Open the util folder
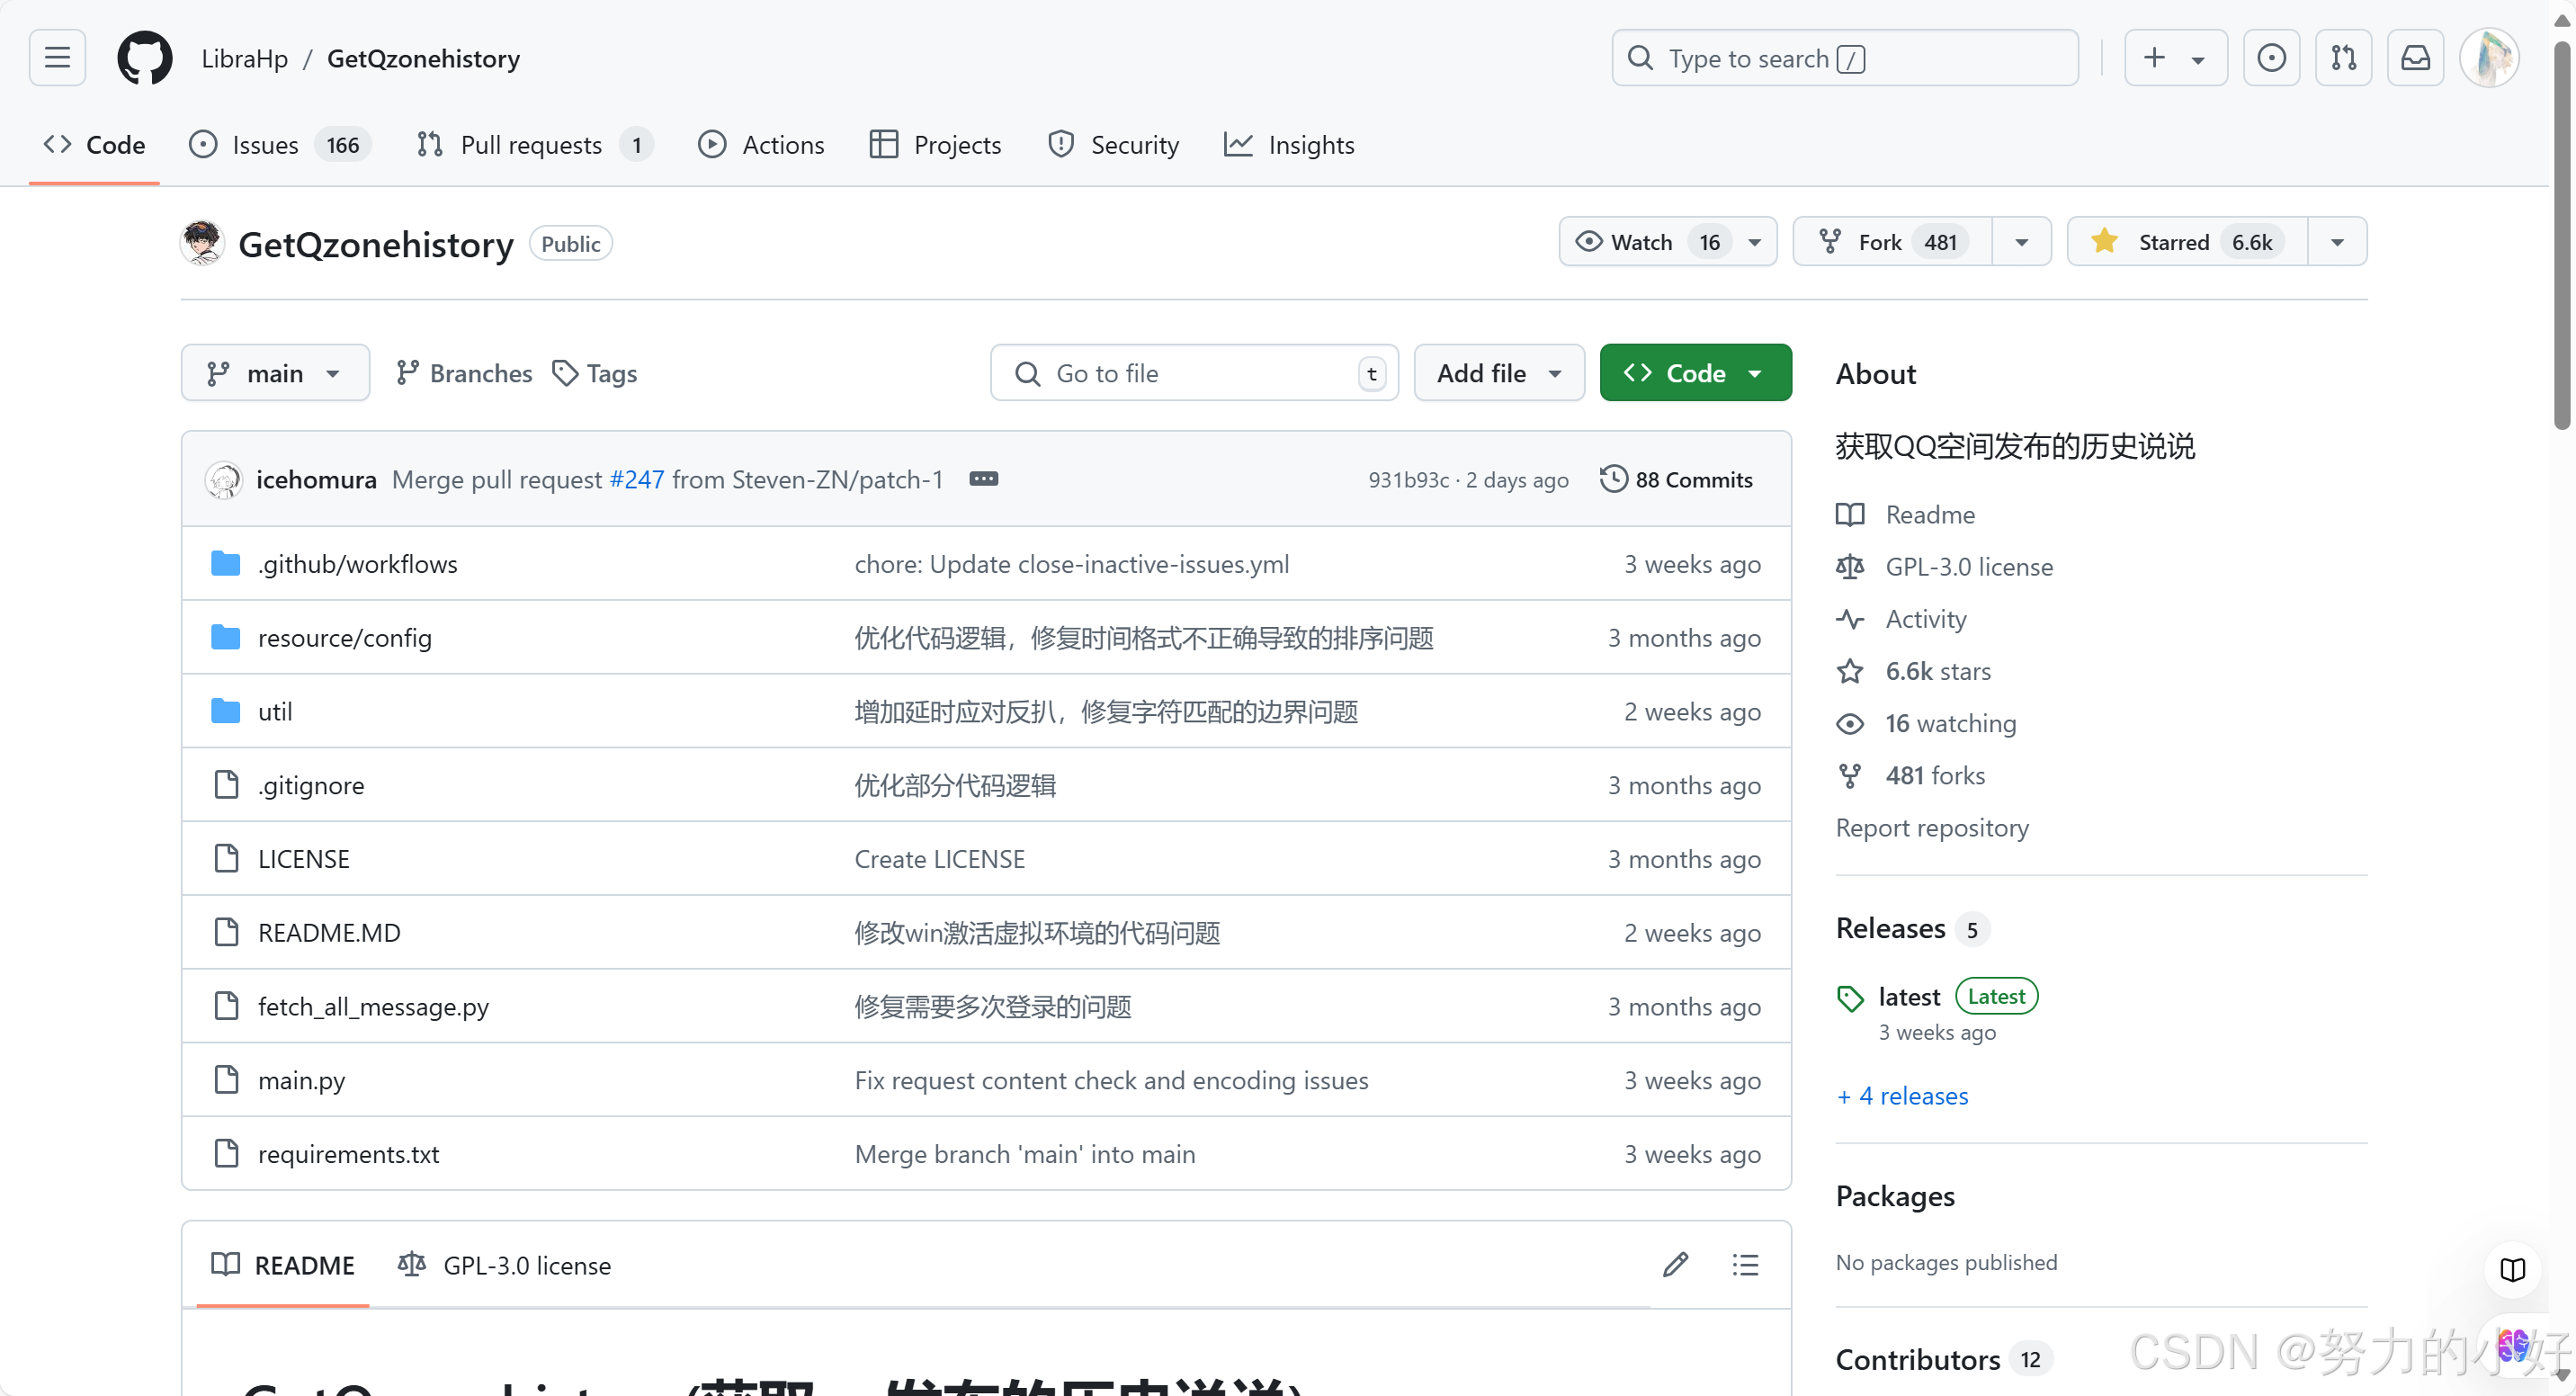This screenshot has height=1396, width=2576. pos(275,712)
